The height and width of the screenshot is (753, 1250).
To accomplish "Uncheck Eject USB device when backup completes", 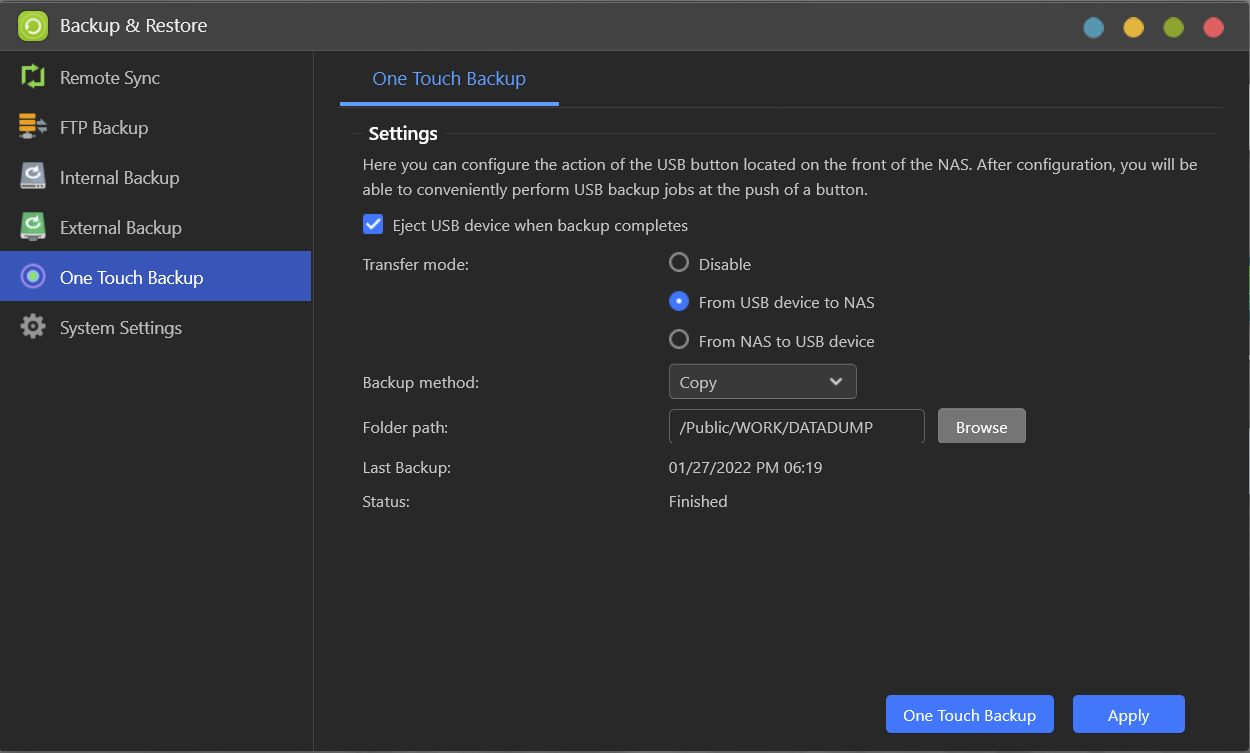I will point(373,225).
